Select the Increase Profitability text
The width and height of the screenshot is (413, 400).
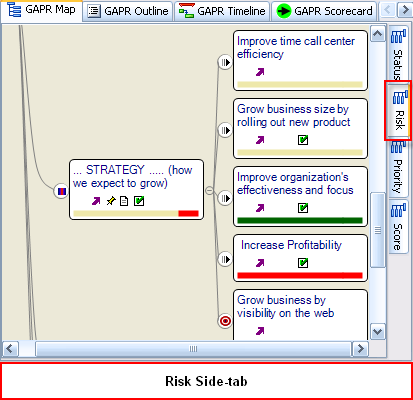click(x=291, y=245)
